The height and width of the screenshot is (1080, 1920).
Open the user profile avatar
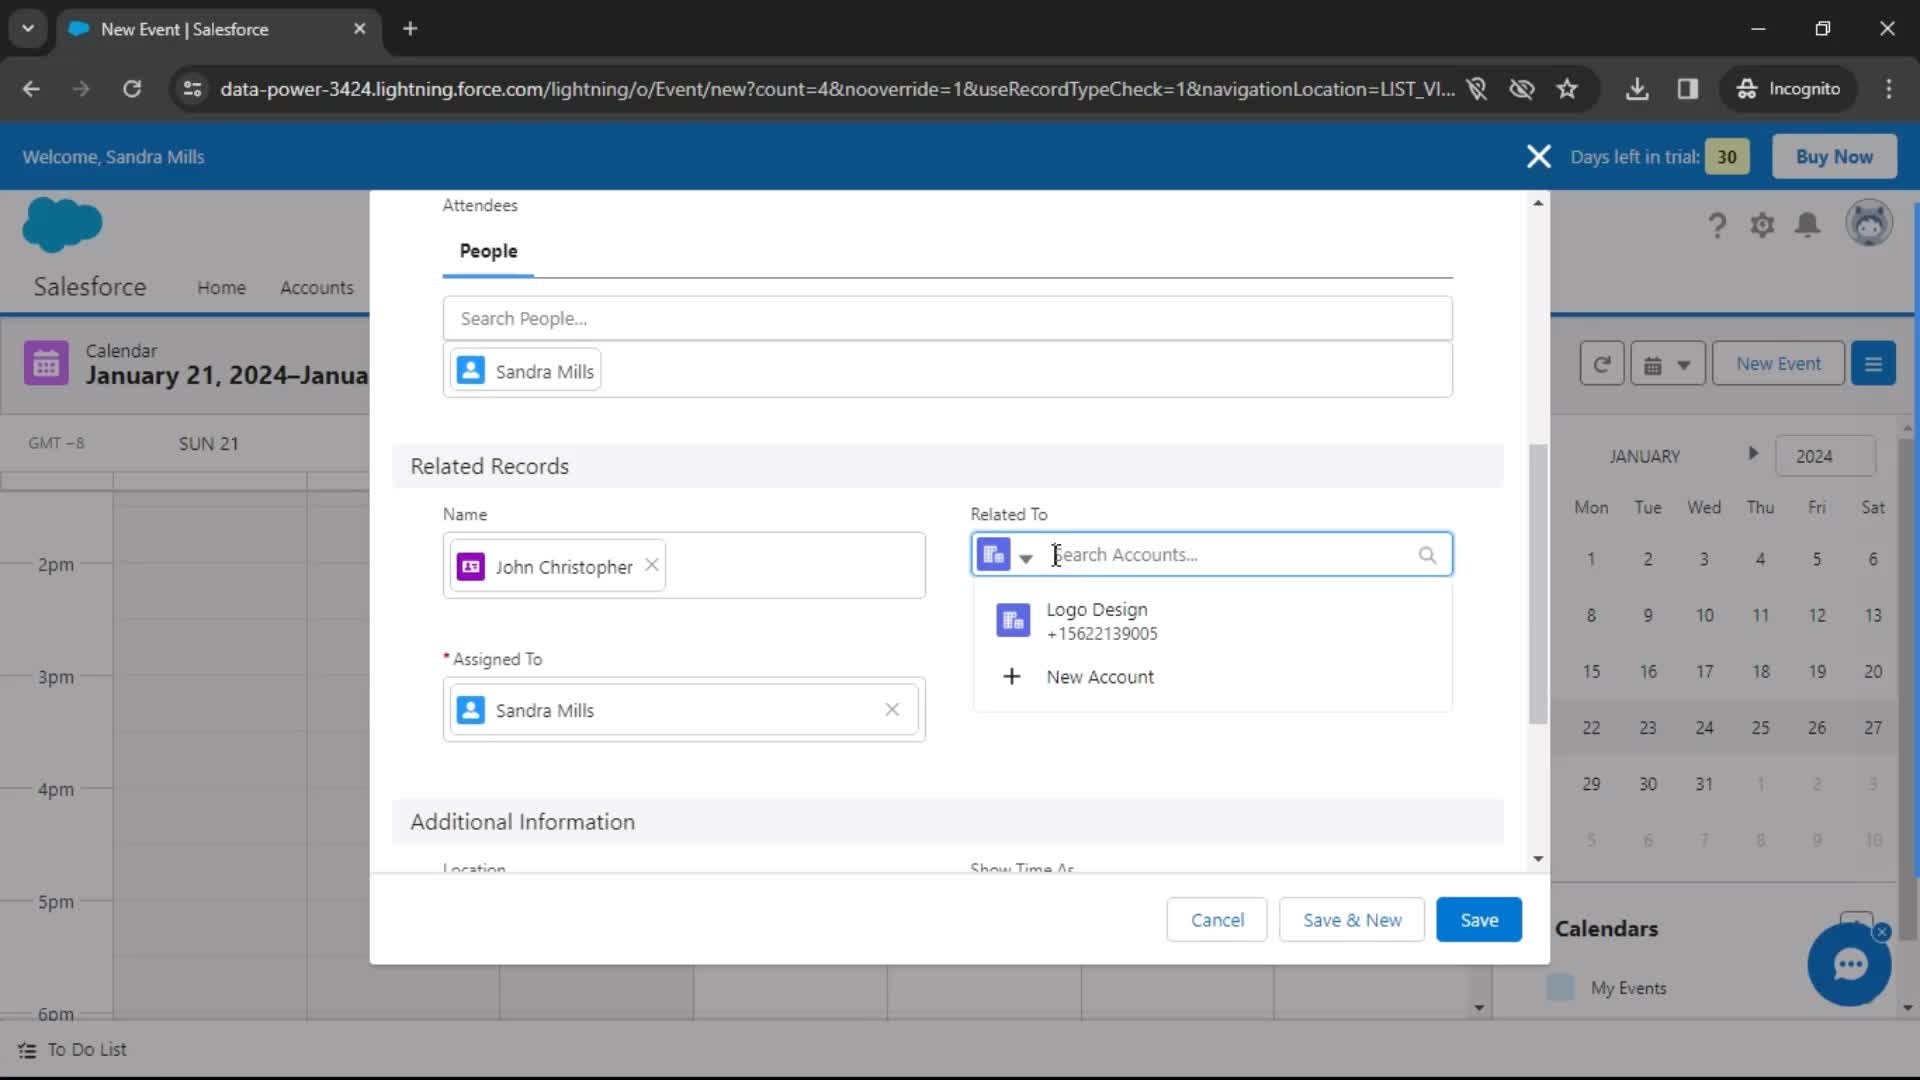pyautogui.click(x=1869, y=223)
